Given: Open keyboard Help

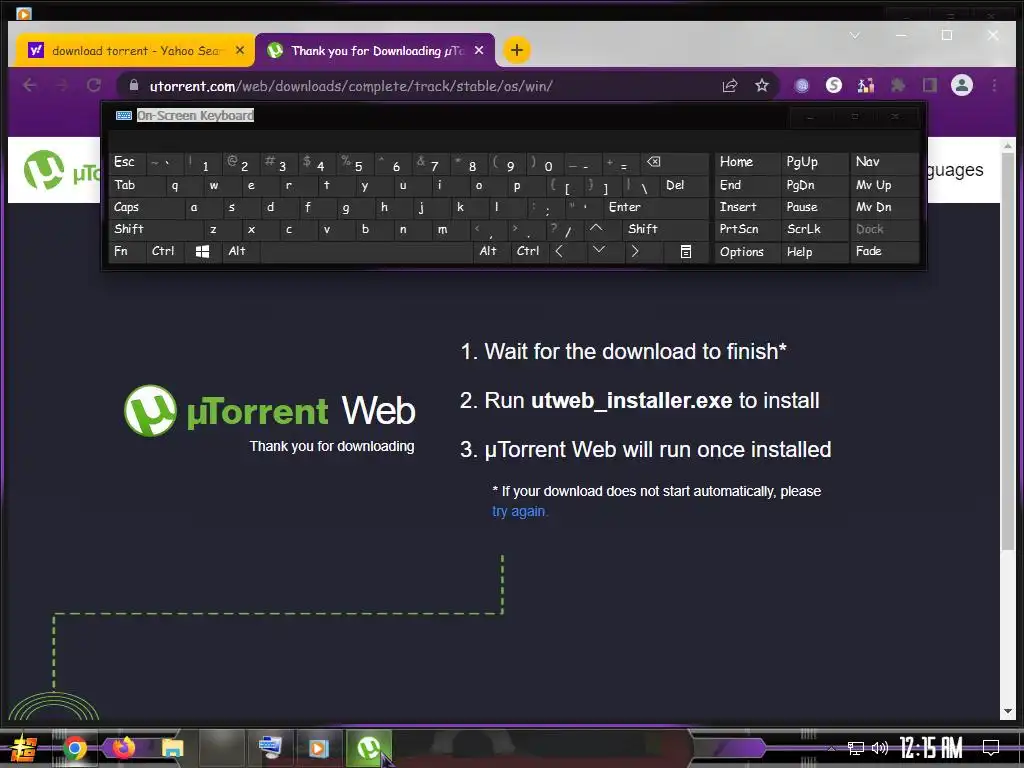Looking at the screenshot, I should tap(814, 252).
